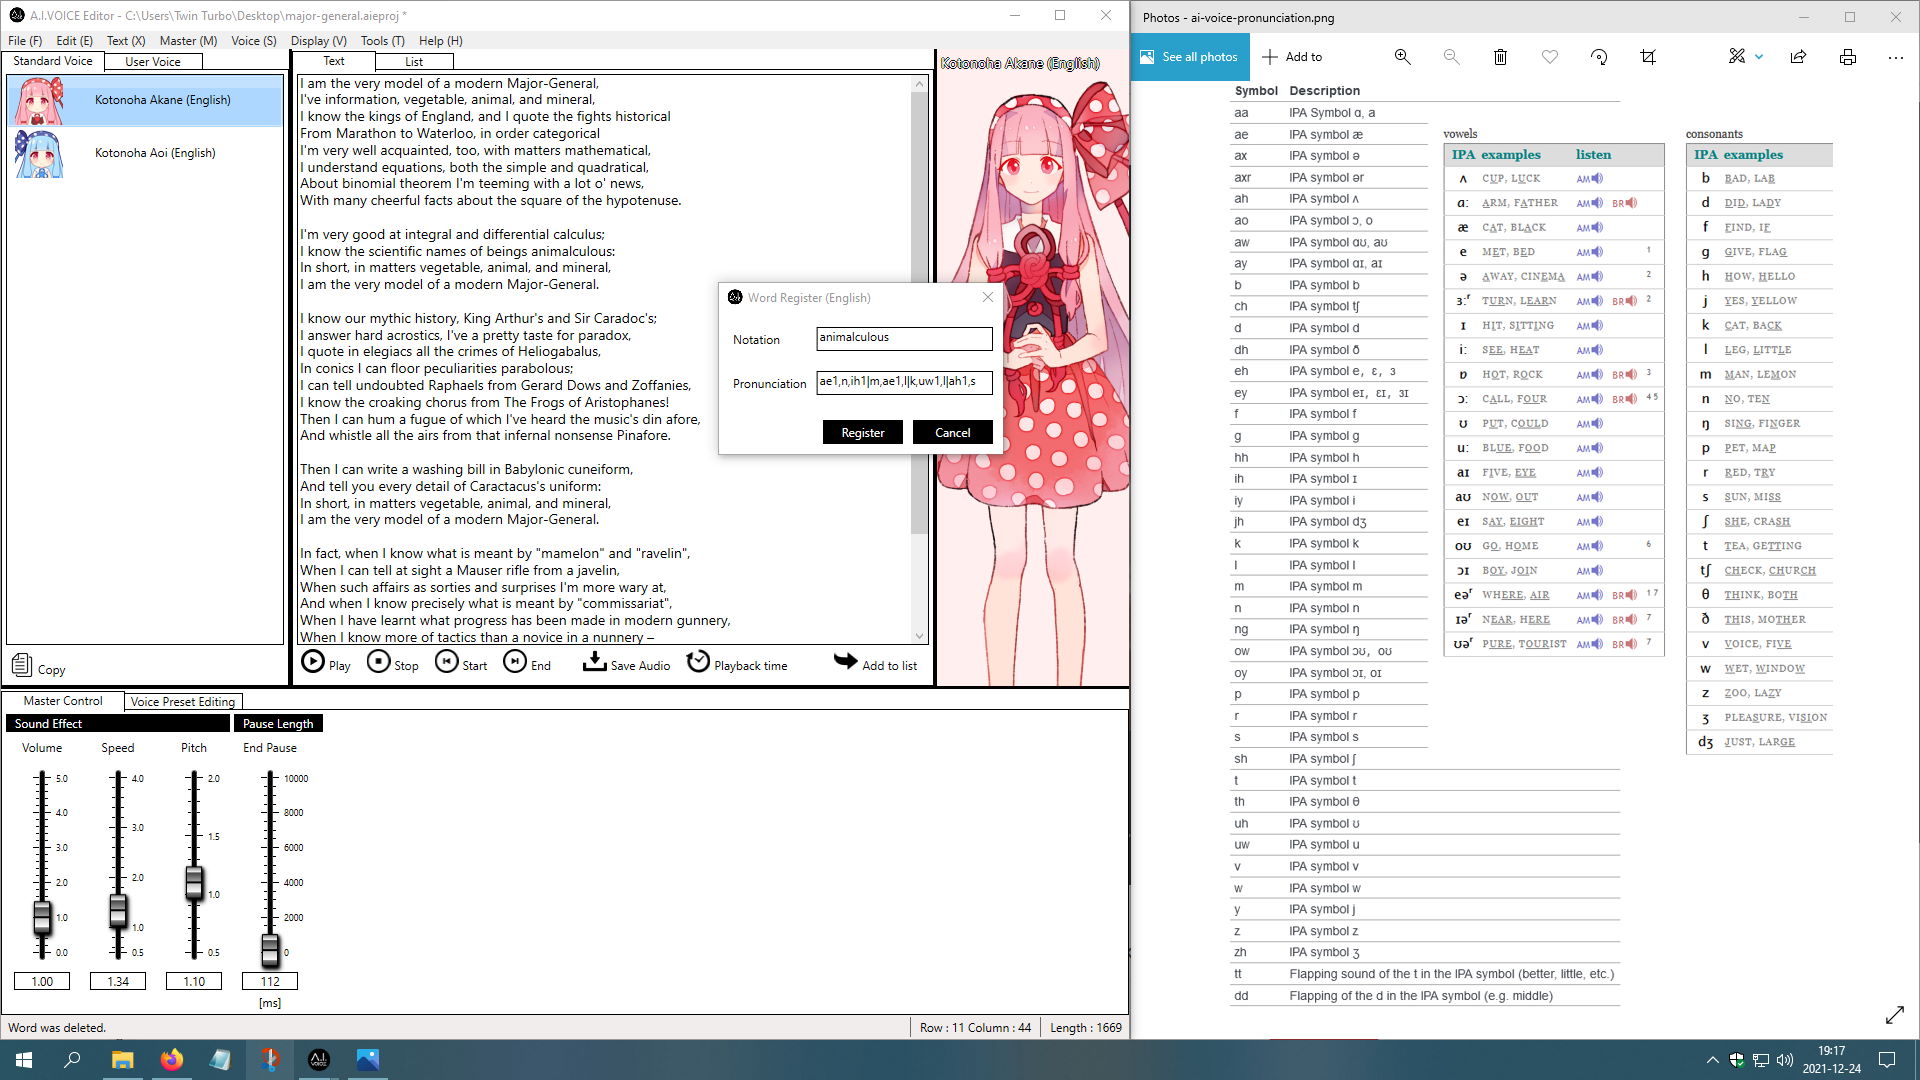Switch to User Voice tab
The height and width of the screenshot is (1080, 1920).
(x=153, y=62)
